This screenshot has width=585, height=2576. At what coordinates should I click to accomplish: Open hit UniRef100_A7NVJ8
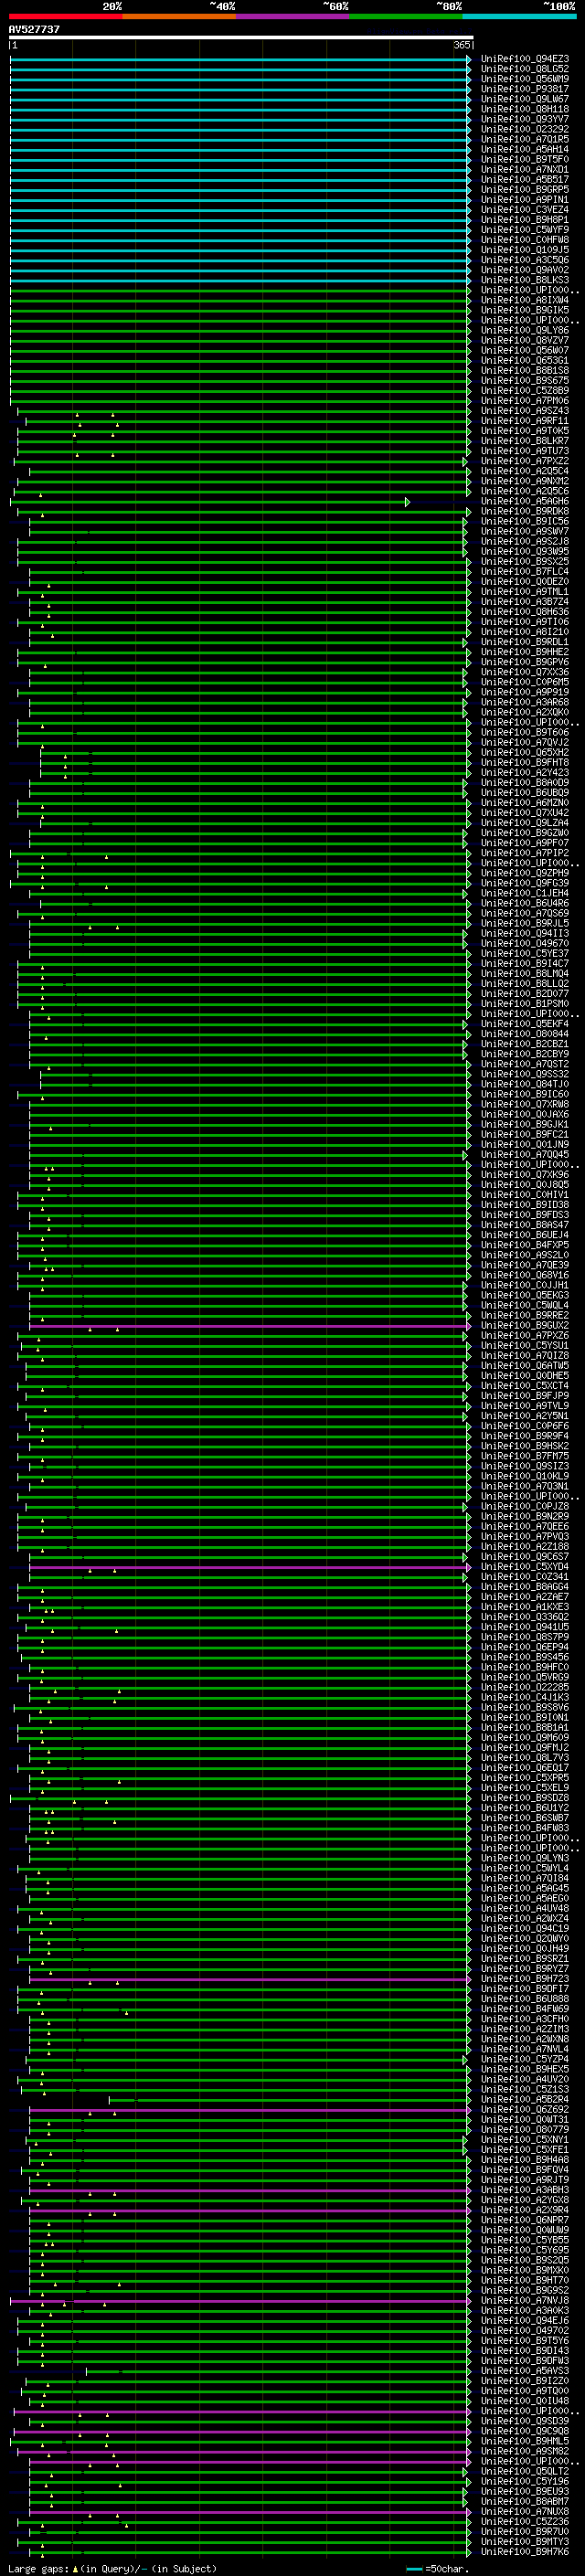tap(525, 2300)
